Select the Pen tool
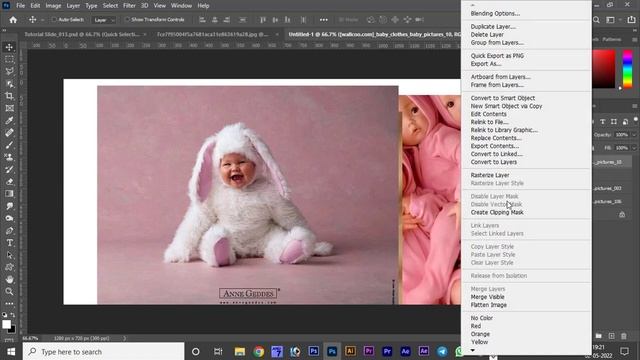This screenshot has width=640, height=360. [x=9, y=231]
